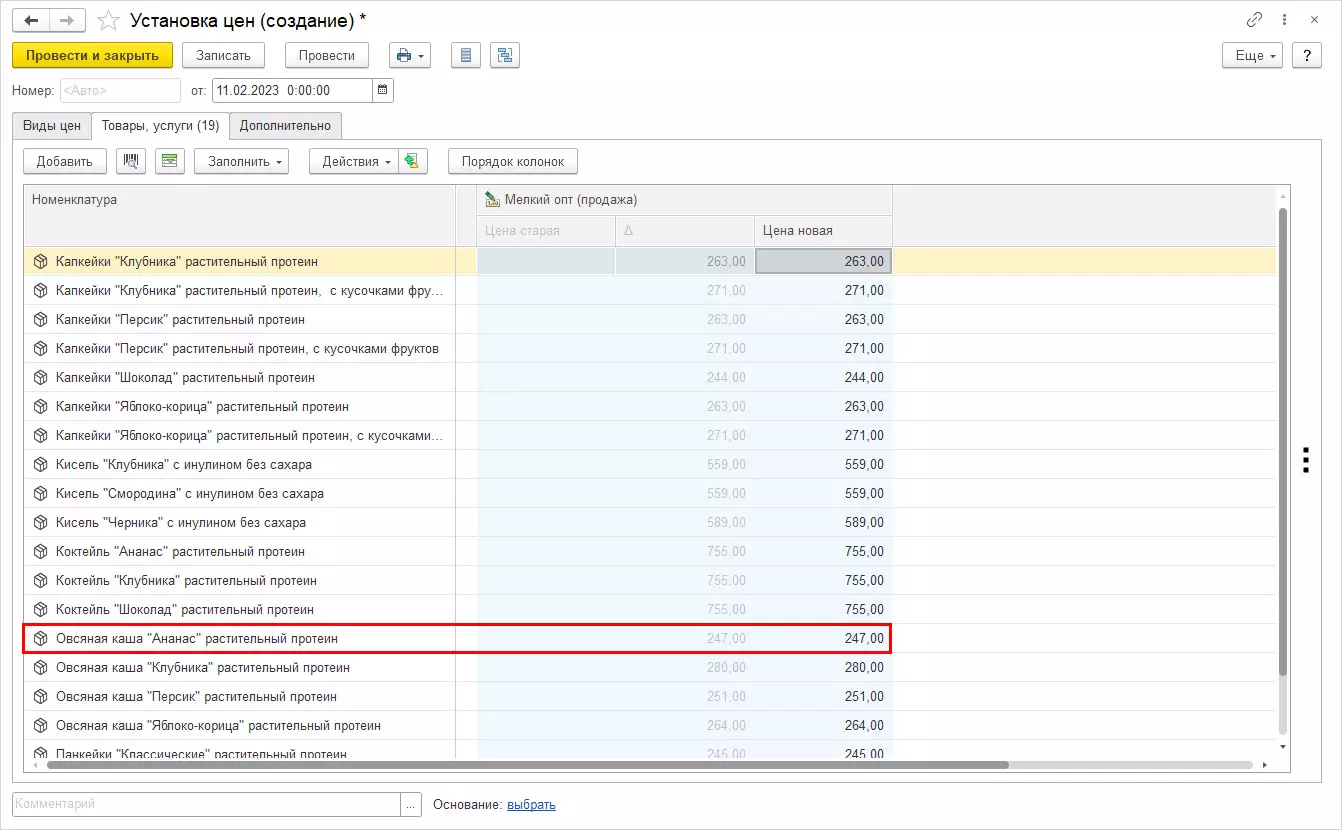Viewport: 1342px width, 830px height.
Task: Add document to favorites with star icon
Action: [109, 20]
